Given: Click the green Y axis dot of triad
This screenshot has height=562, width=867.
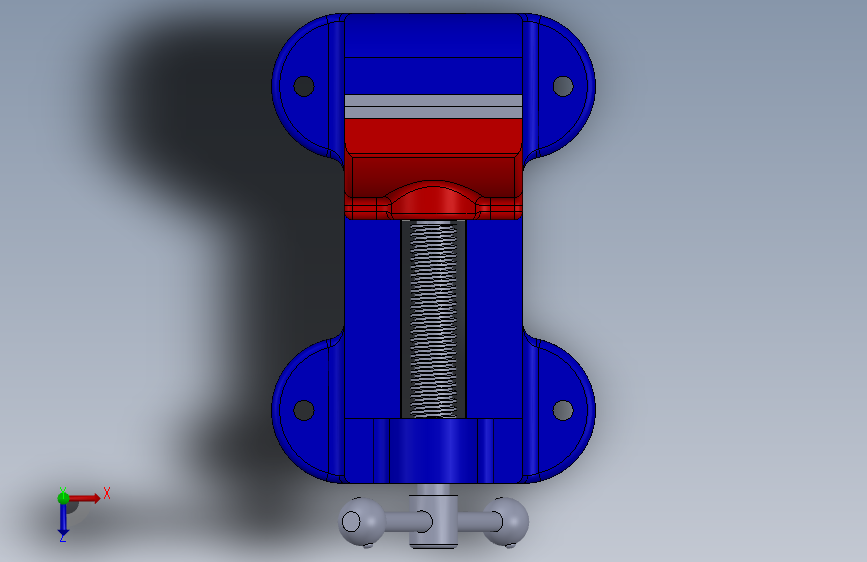Looking at the screenshot, I should [x=63, y=498].
